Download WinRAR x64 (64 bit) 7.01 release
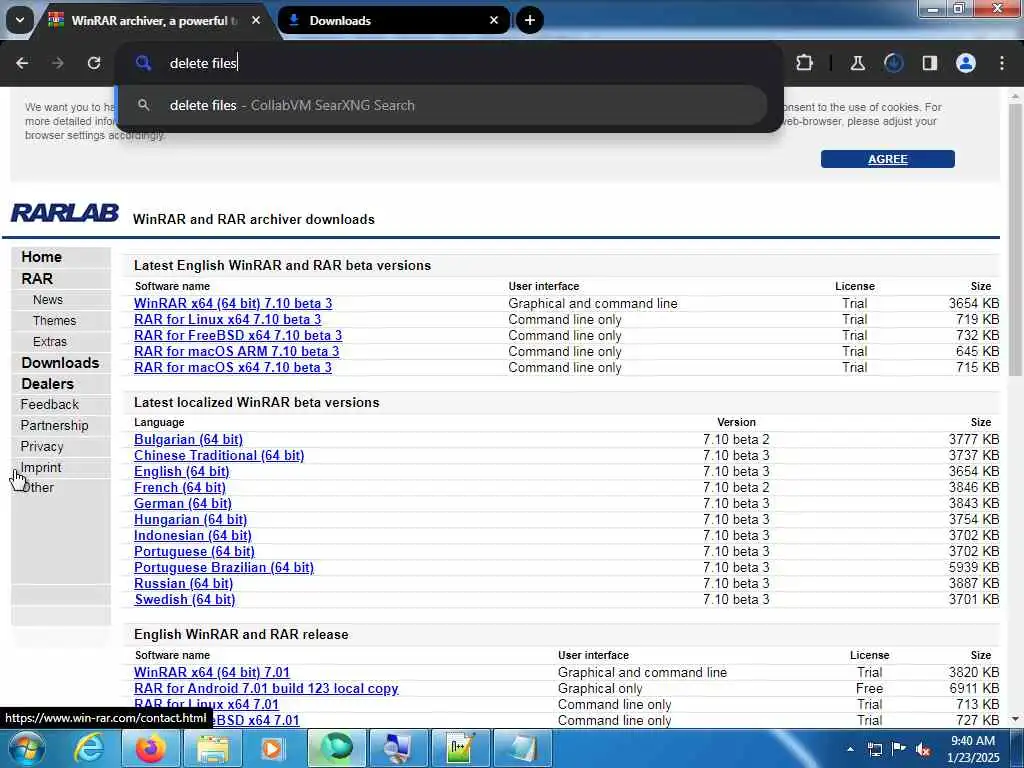 click(x=212, y=673)
